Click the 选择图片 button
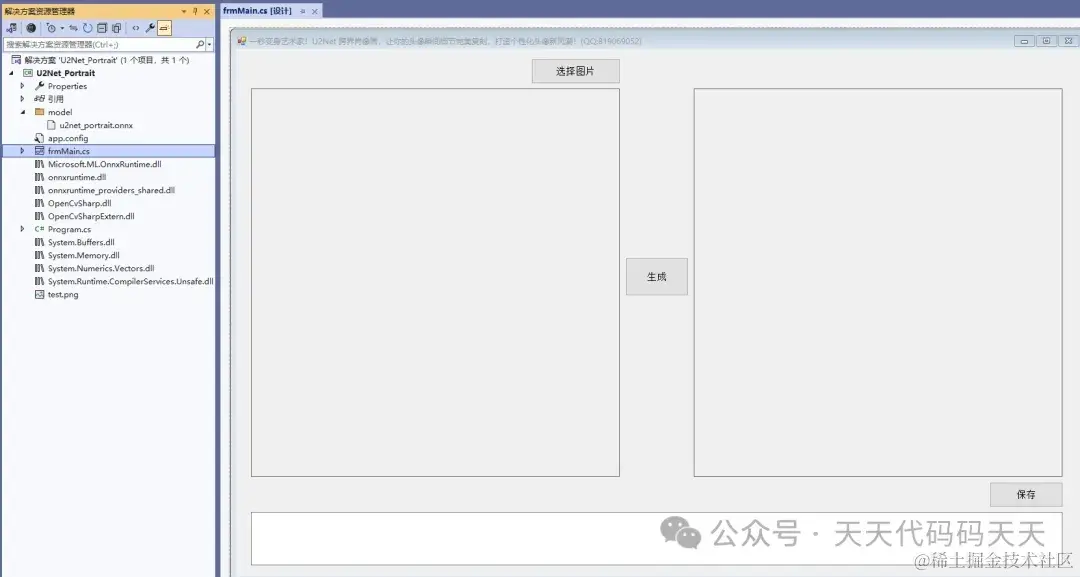This screenshot has width=1080, height=577. [x=575, y=70]
